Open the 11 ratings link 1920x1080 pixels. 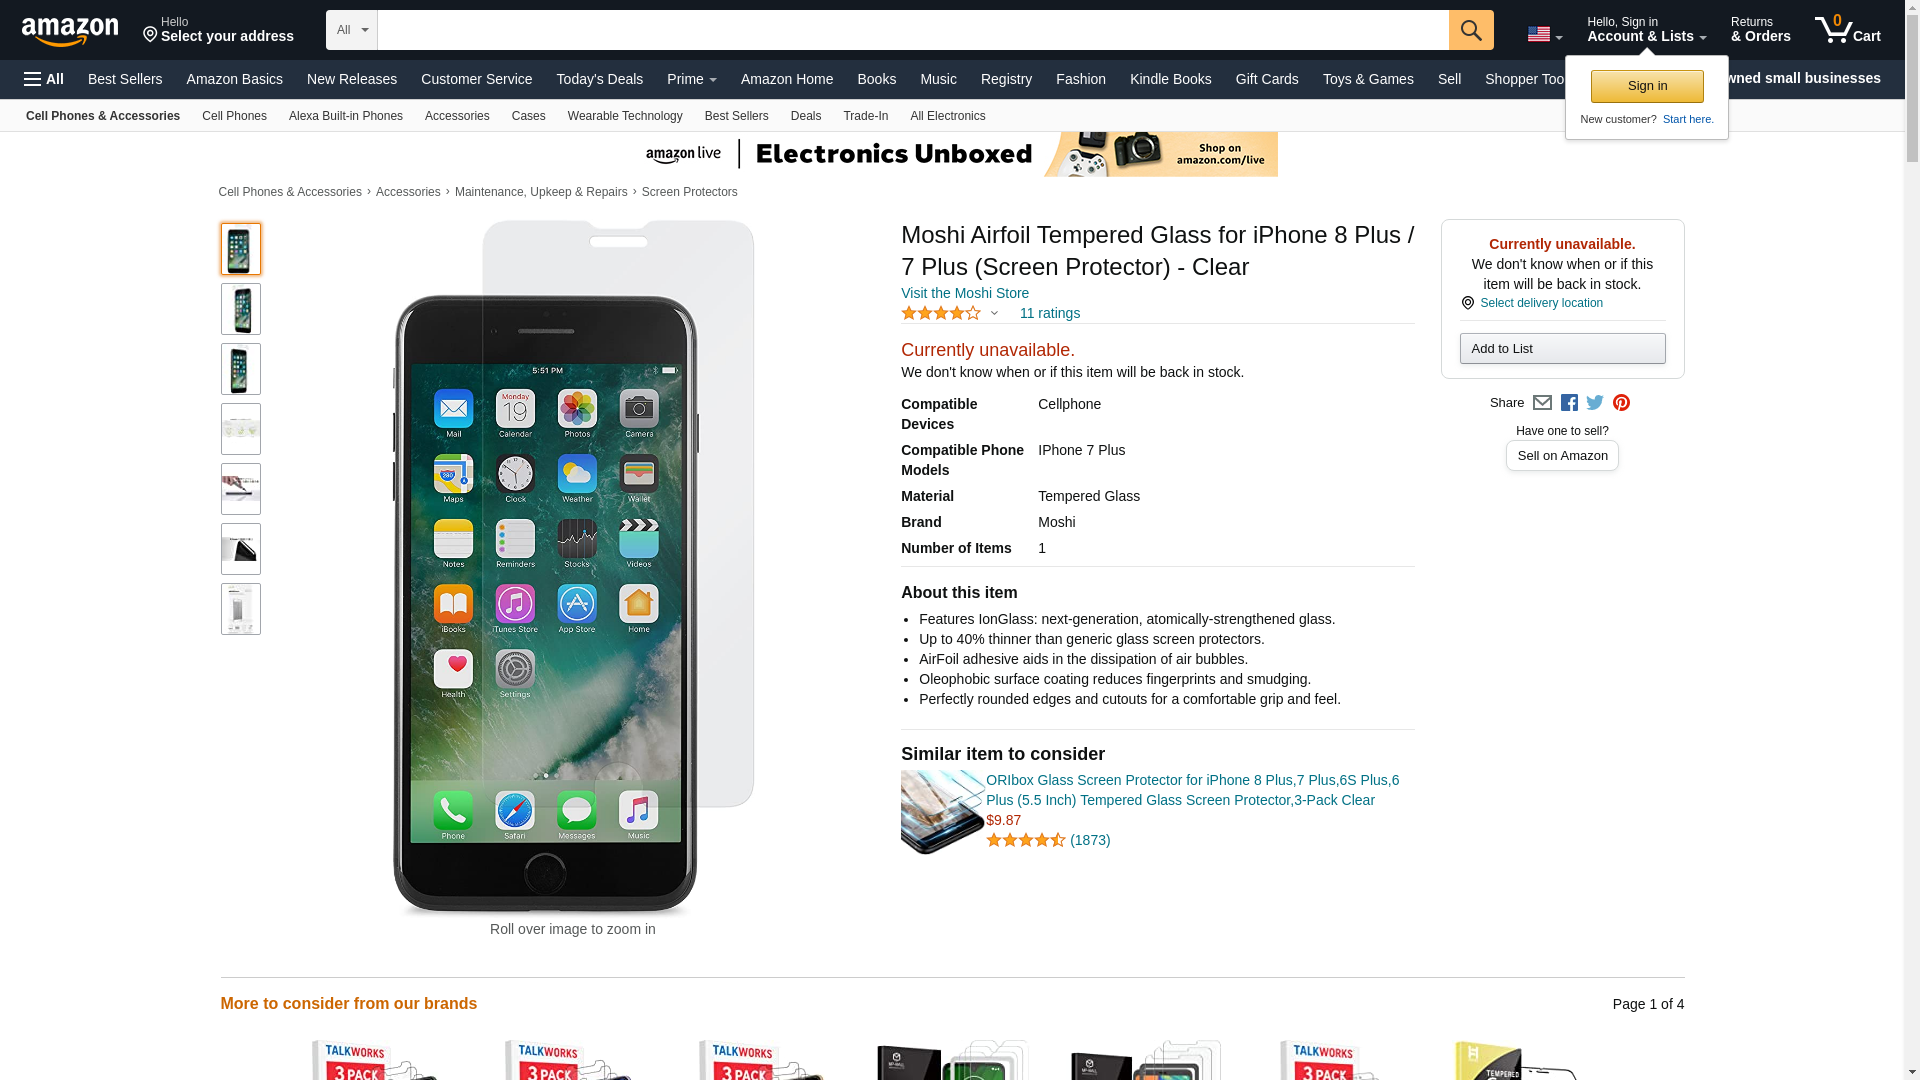tap(1050, 313)
